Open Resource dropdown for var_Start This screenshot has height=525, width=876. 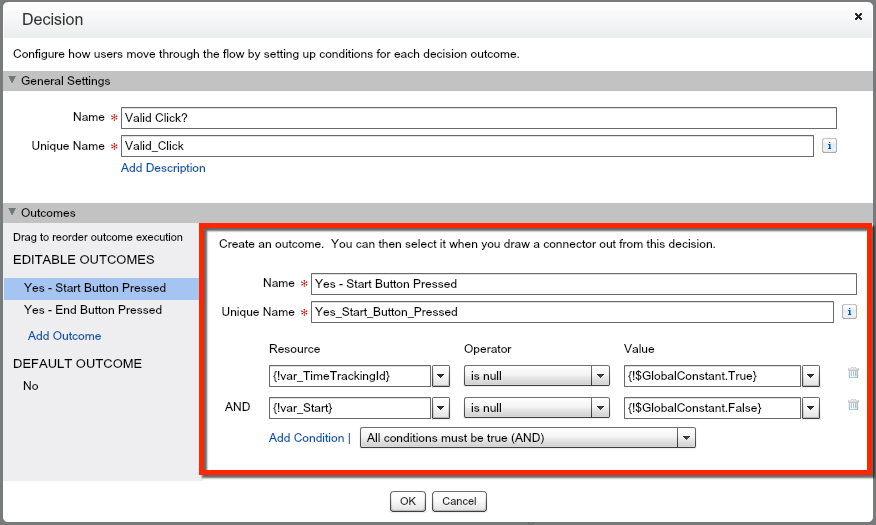click(x=440, y=408)
